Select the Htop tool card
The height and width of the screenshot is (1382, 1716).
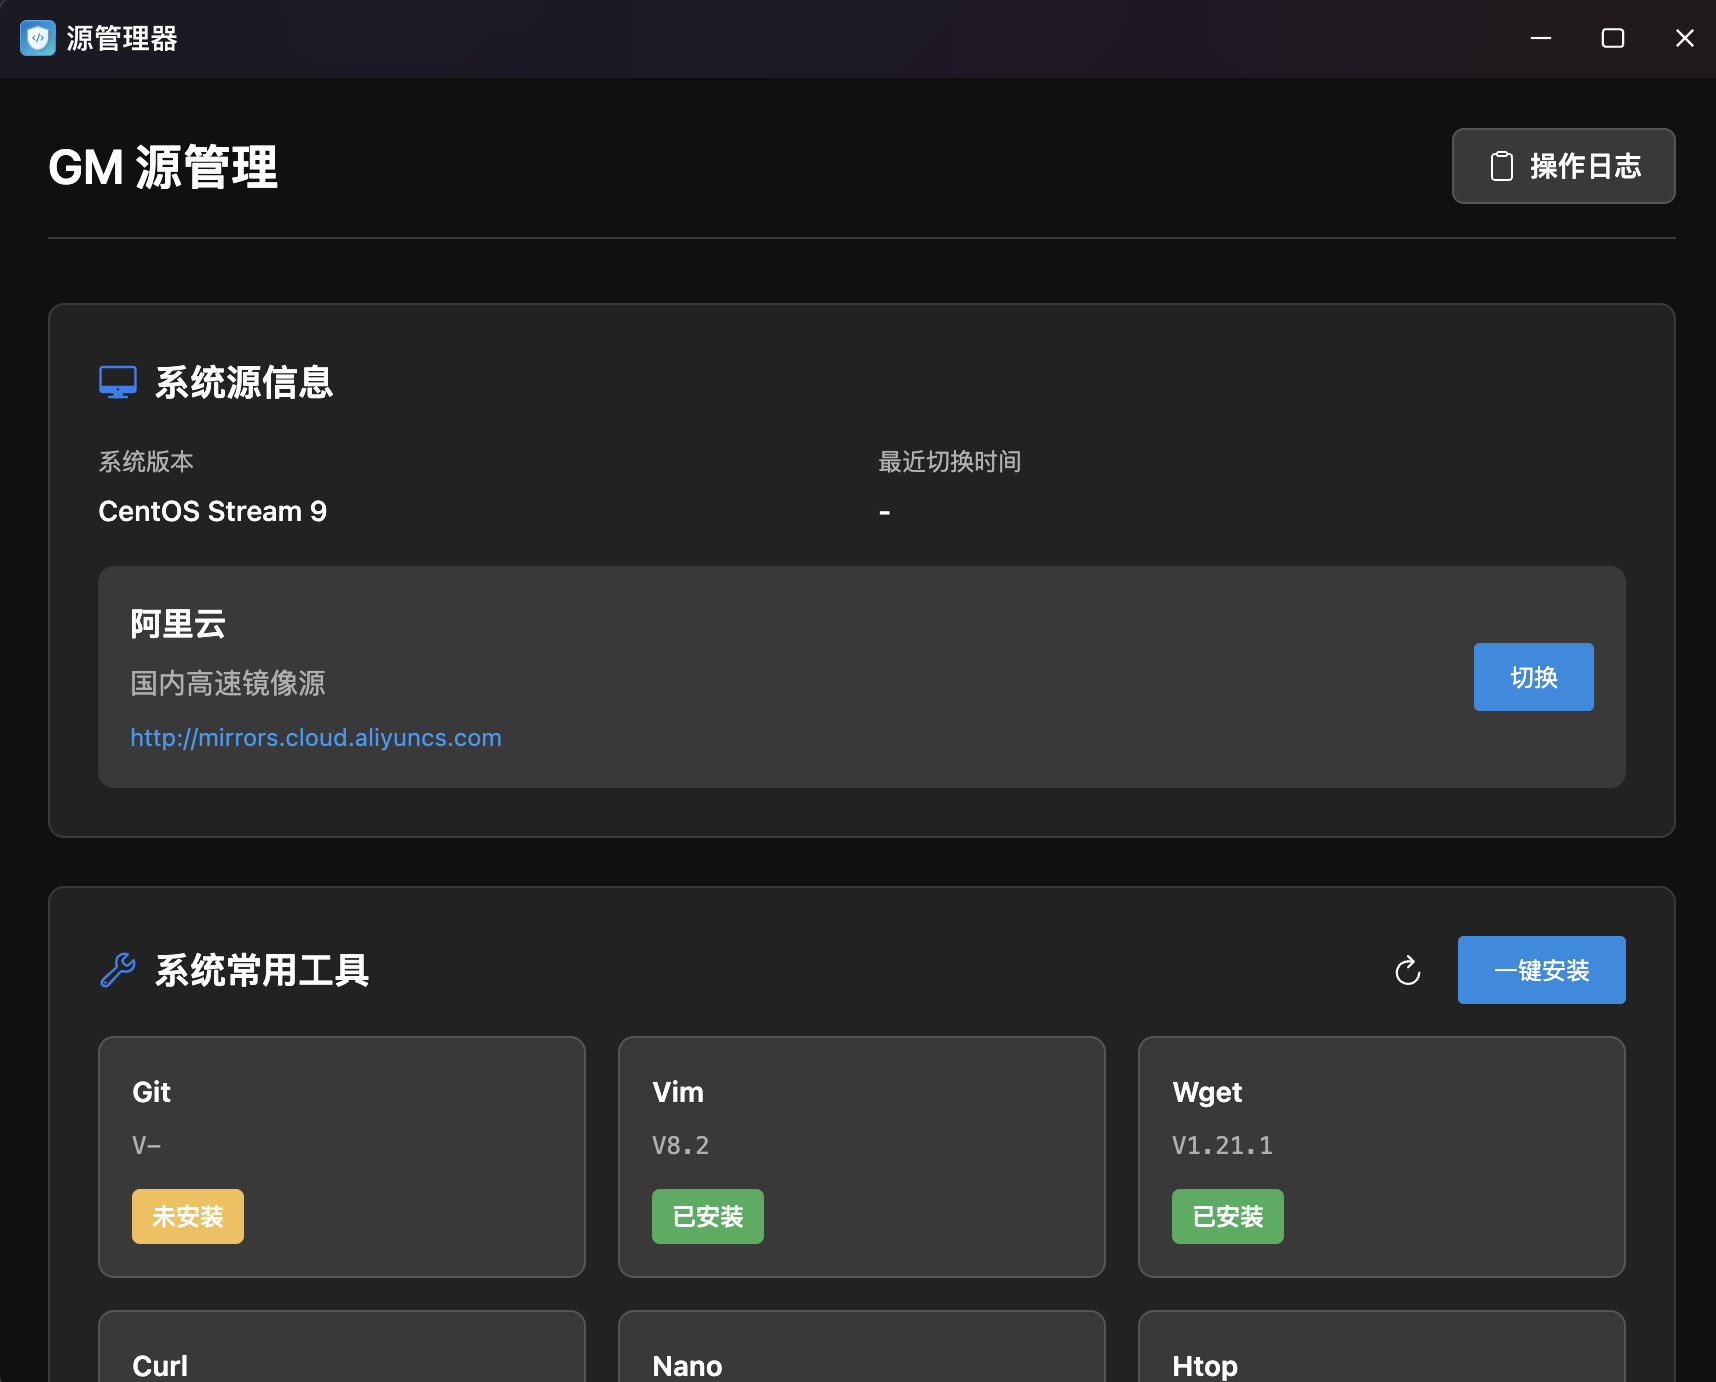pyautogui.click(x=1382, y=1346)
